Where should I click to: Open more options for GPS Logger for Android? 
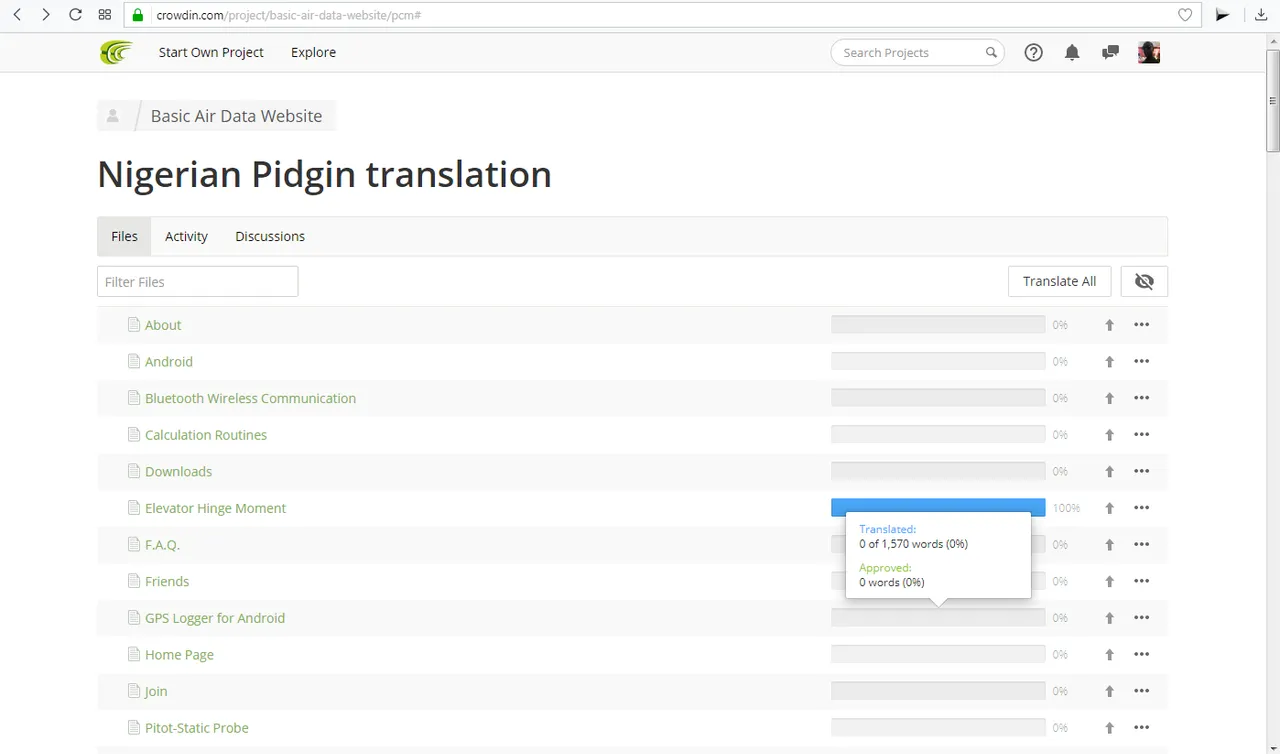(x=1142, y=618)
